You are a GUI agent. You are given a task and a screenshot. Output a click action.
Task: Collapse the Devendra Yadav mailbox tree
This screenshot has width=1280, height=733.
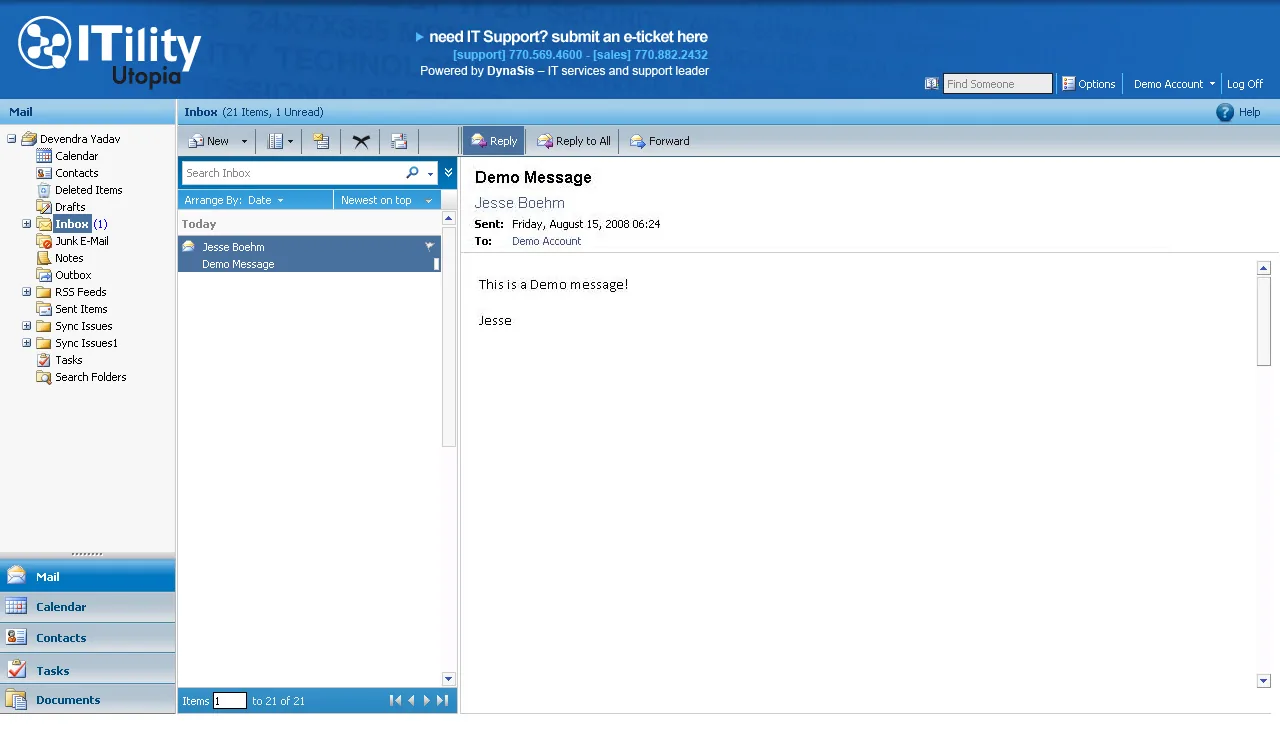pyautogui.click(x=12, y=139)
